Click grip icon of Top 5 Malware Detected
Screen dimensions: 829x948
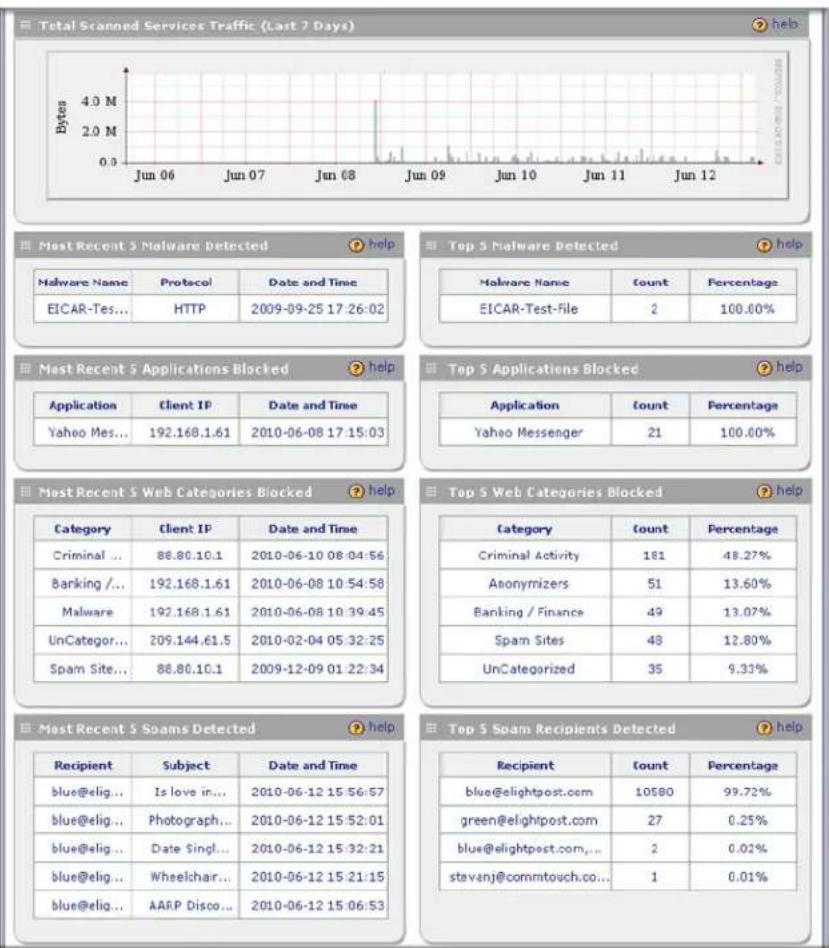click(x=431, y=245)
